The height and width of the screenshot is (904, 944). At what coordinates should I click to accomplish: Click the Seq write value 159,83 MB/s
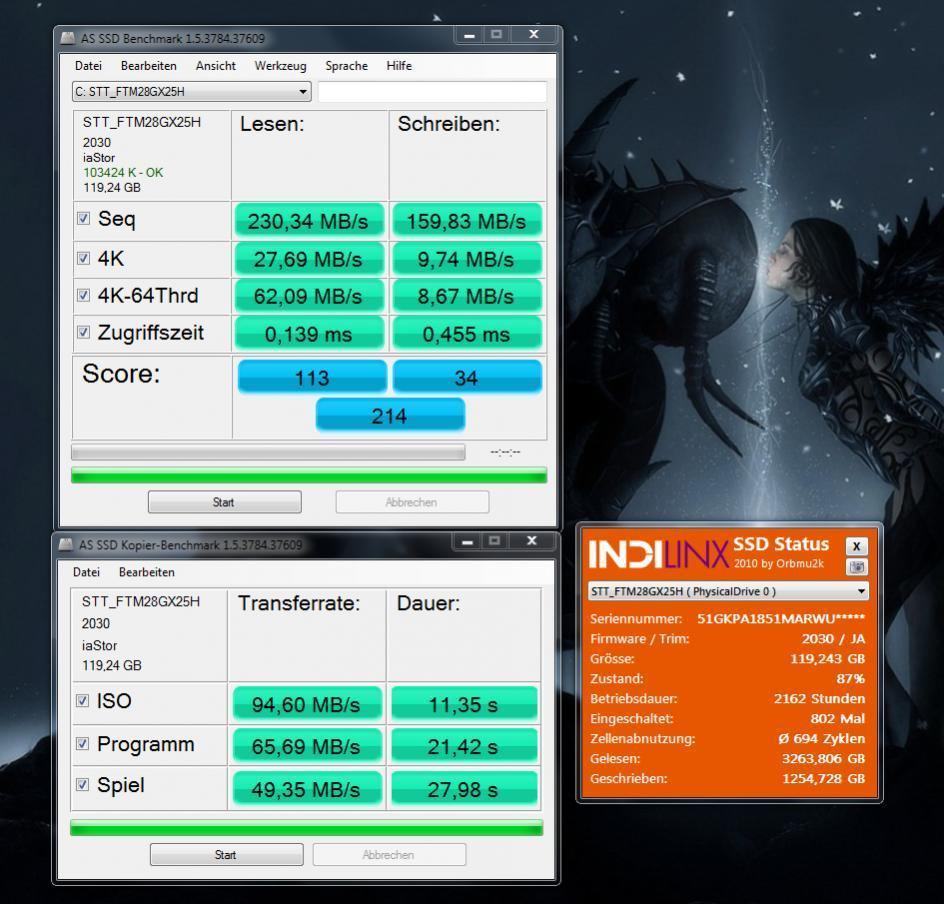pyautogui.click(x=467, y=221)
